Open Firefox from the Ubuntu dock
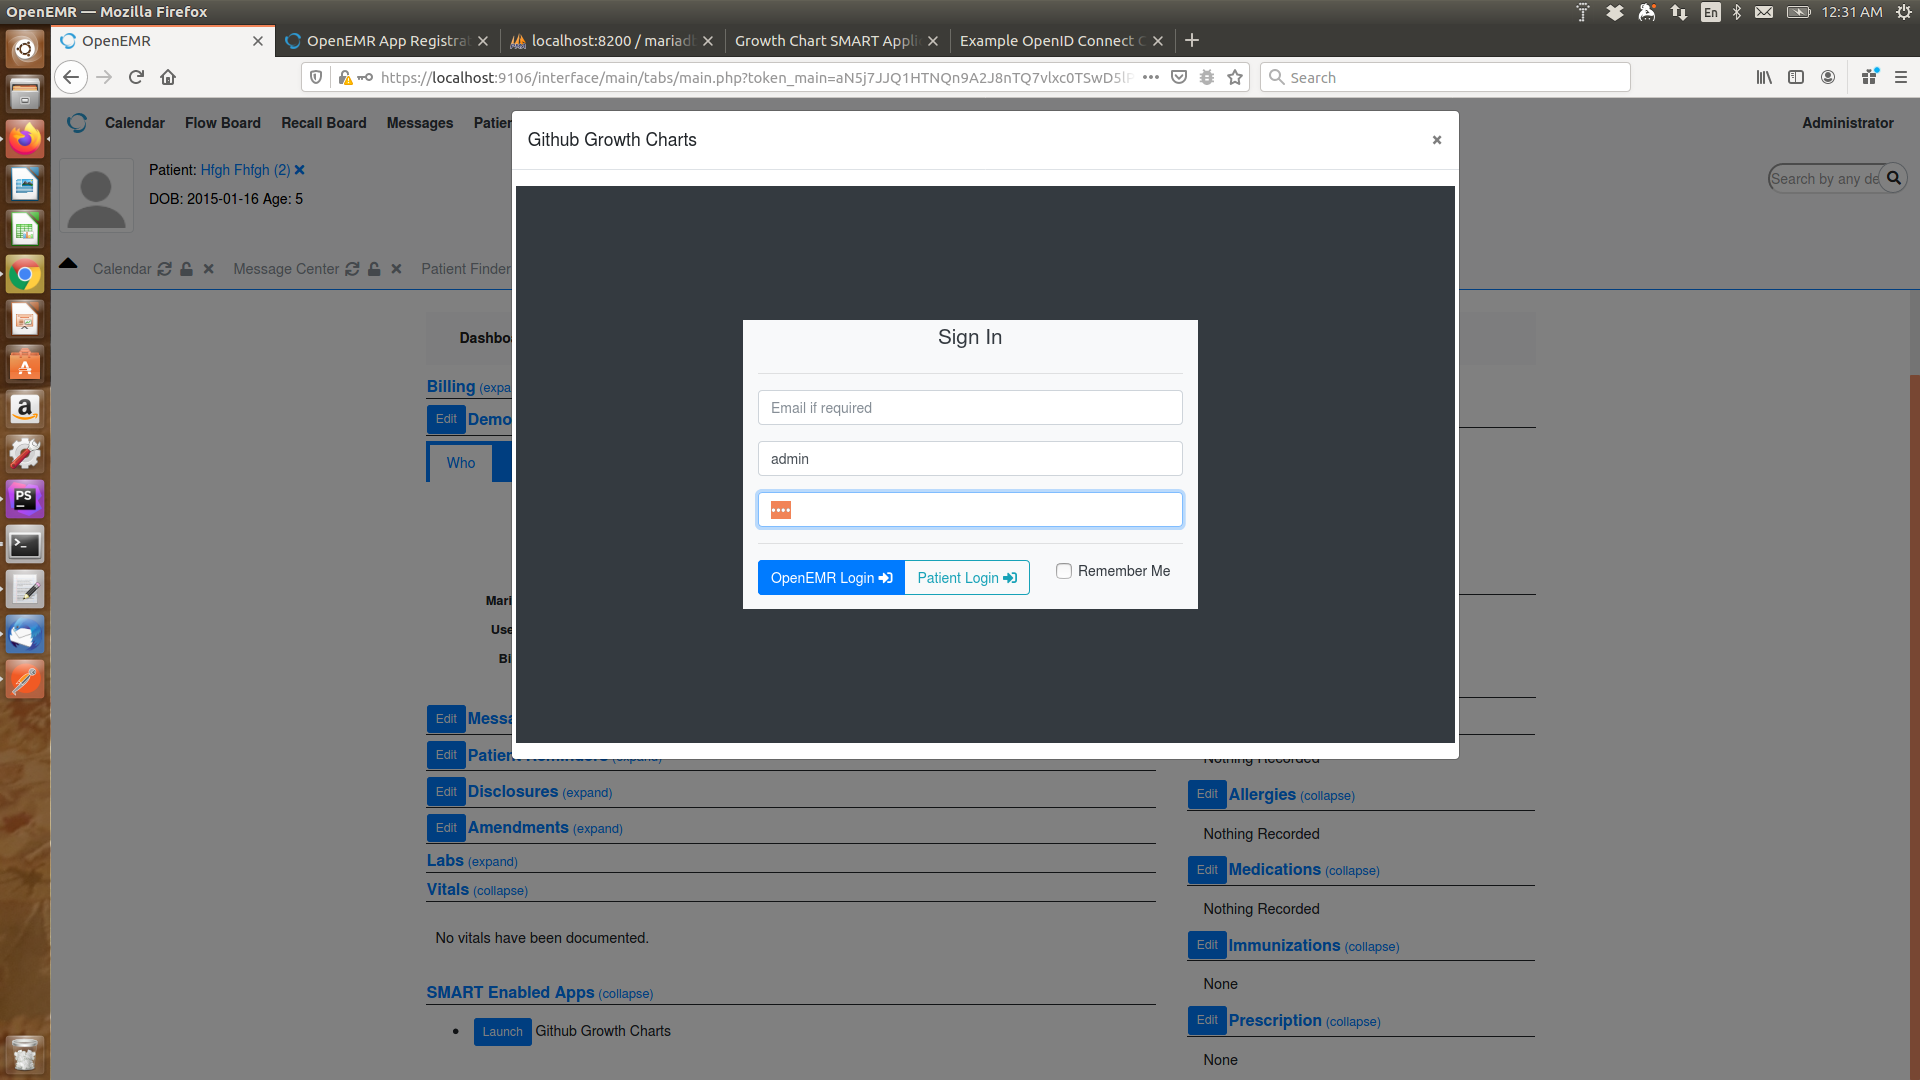 (x=24, y=138)
